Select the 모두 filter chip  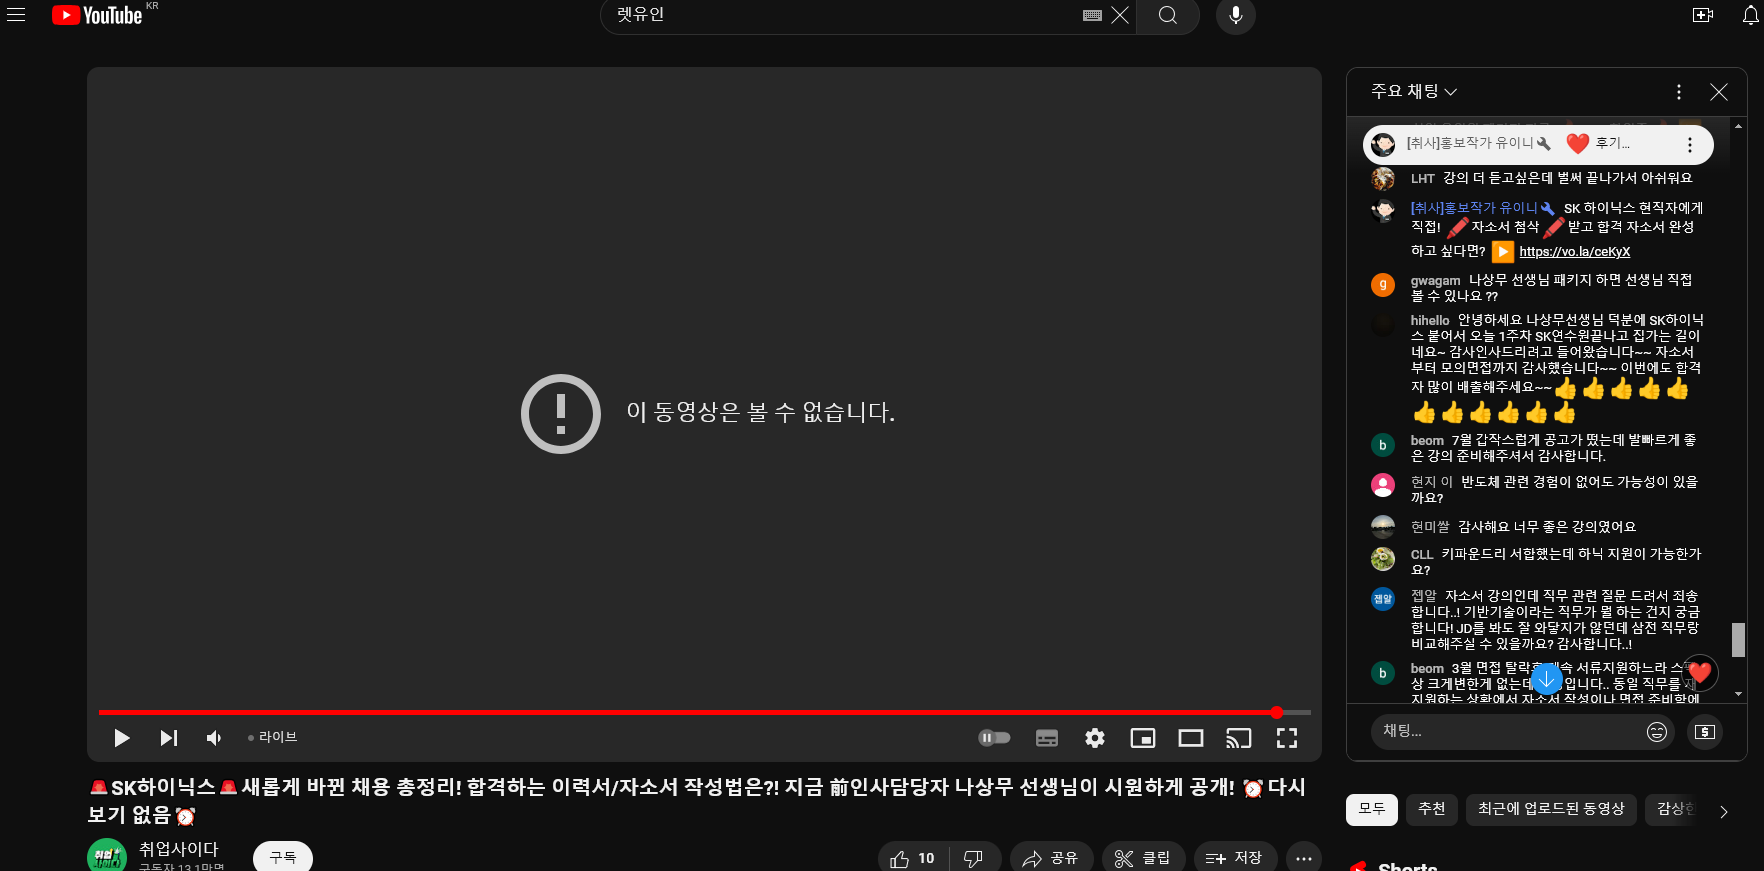[1372, 809]
